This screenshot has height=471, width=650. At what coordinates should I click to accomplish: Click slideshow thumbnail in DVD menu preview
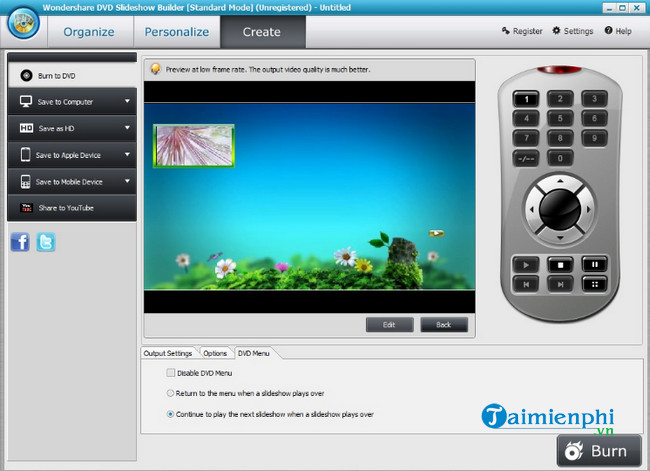[x=194, y=146]
